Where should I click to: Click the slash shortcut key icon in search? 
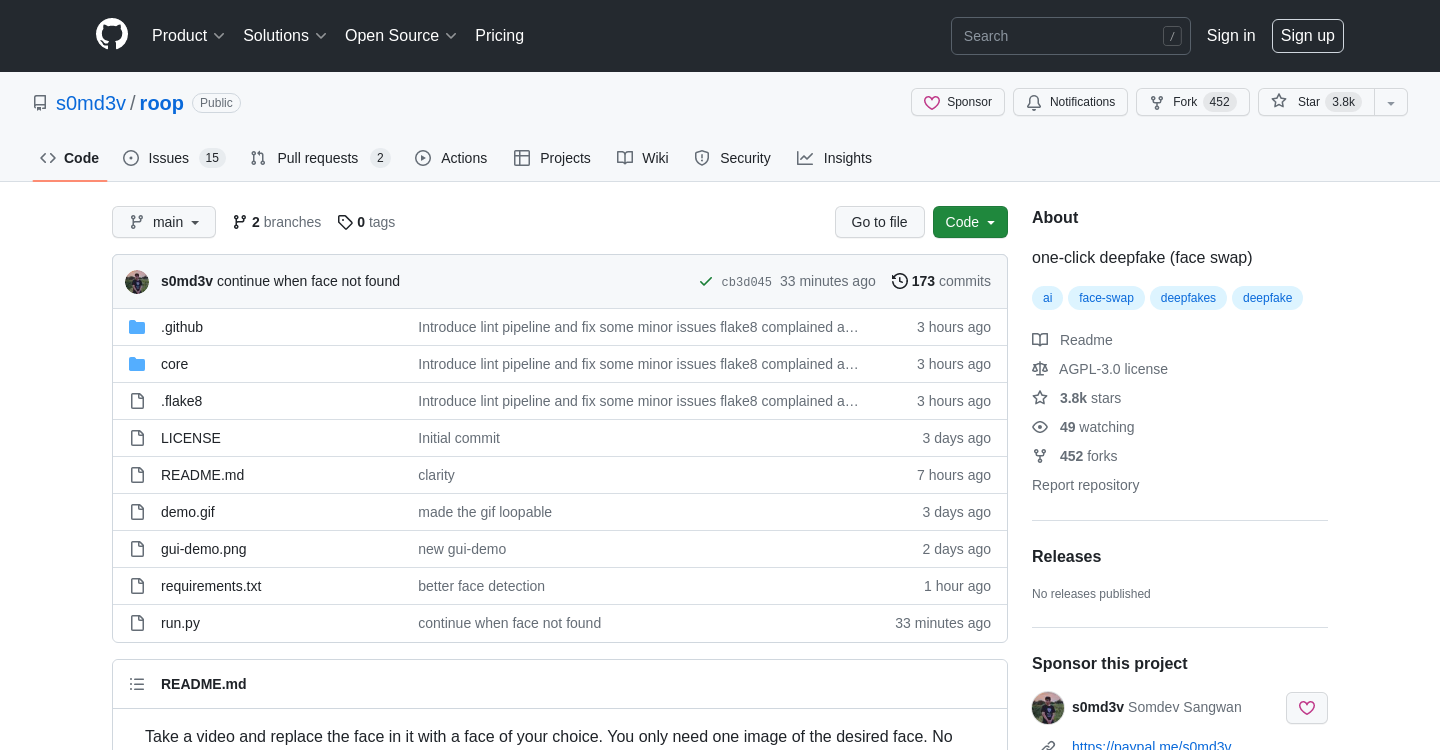[1172, 36]
